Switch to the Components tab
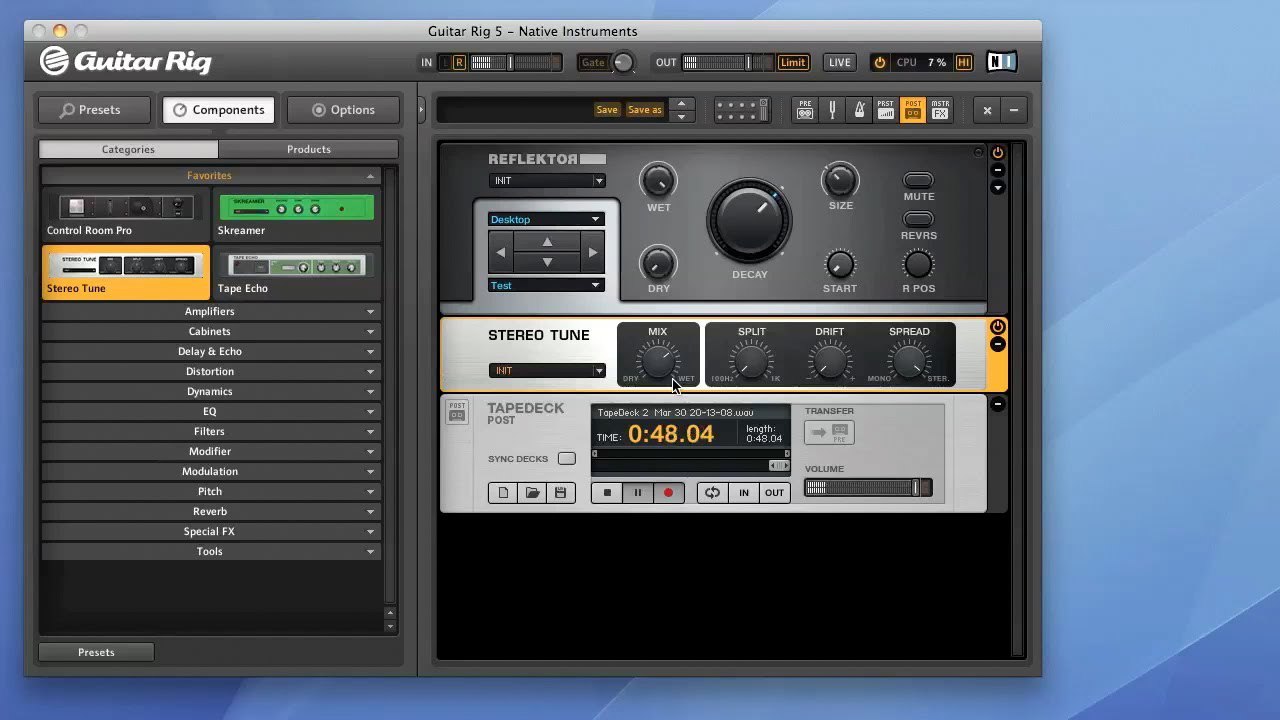The height and width of the screenshot is (720, 1280). click(x=219, y=110)
